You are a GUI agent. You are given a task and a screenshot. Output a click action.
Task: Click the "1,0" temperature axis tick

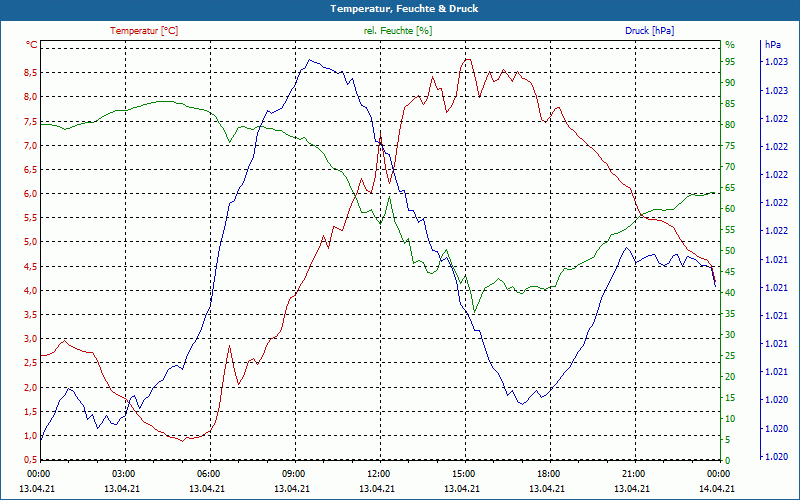(x=30, y=436)
